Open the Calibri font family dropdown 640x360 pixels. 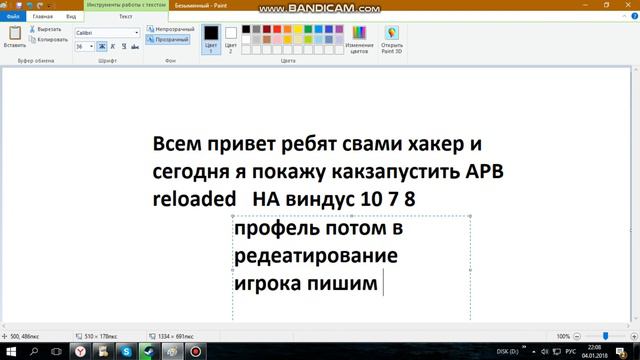tap(137, 33)
